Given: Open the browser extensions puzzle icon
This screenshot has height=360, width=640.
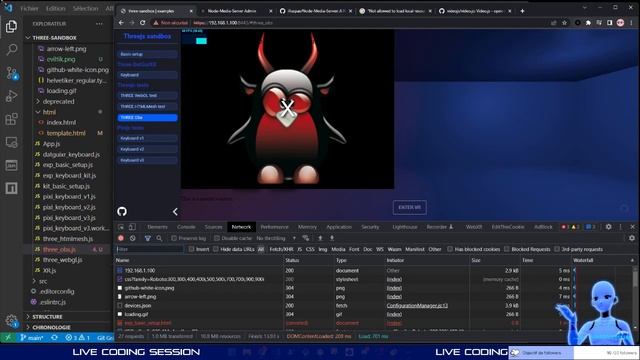Looking at the screenshot, I should click(588, 23).
